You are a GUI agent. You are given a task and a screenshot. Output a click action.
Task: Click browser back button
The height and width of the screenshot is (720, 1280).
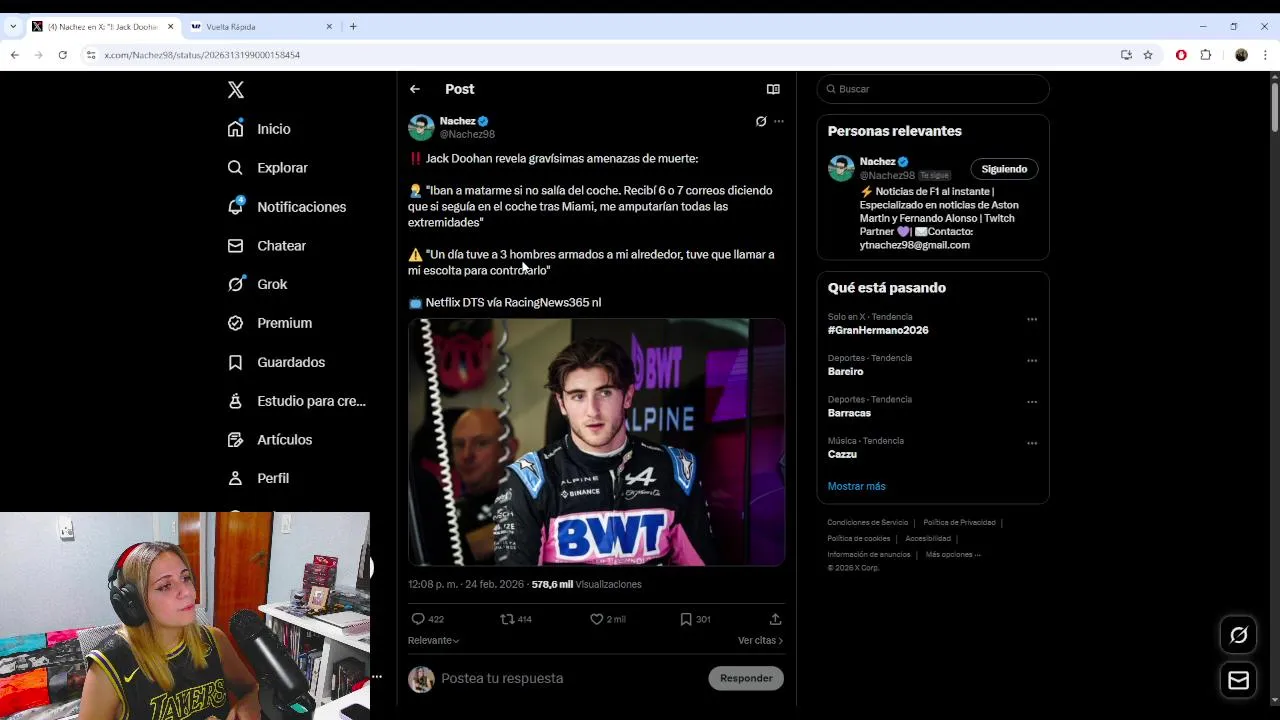15,55
